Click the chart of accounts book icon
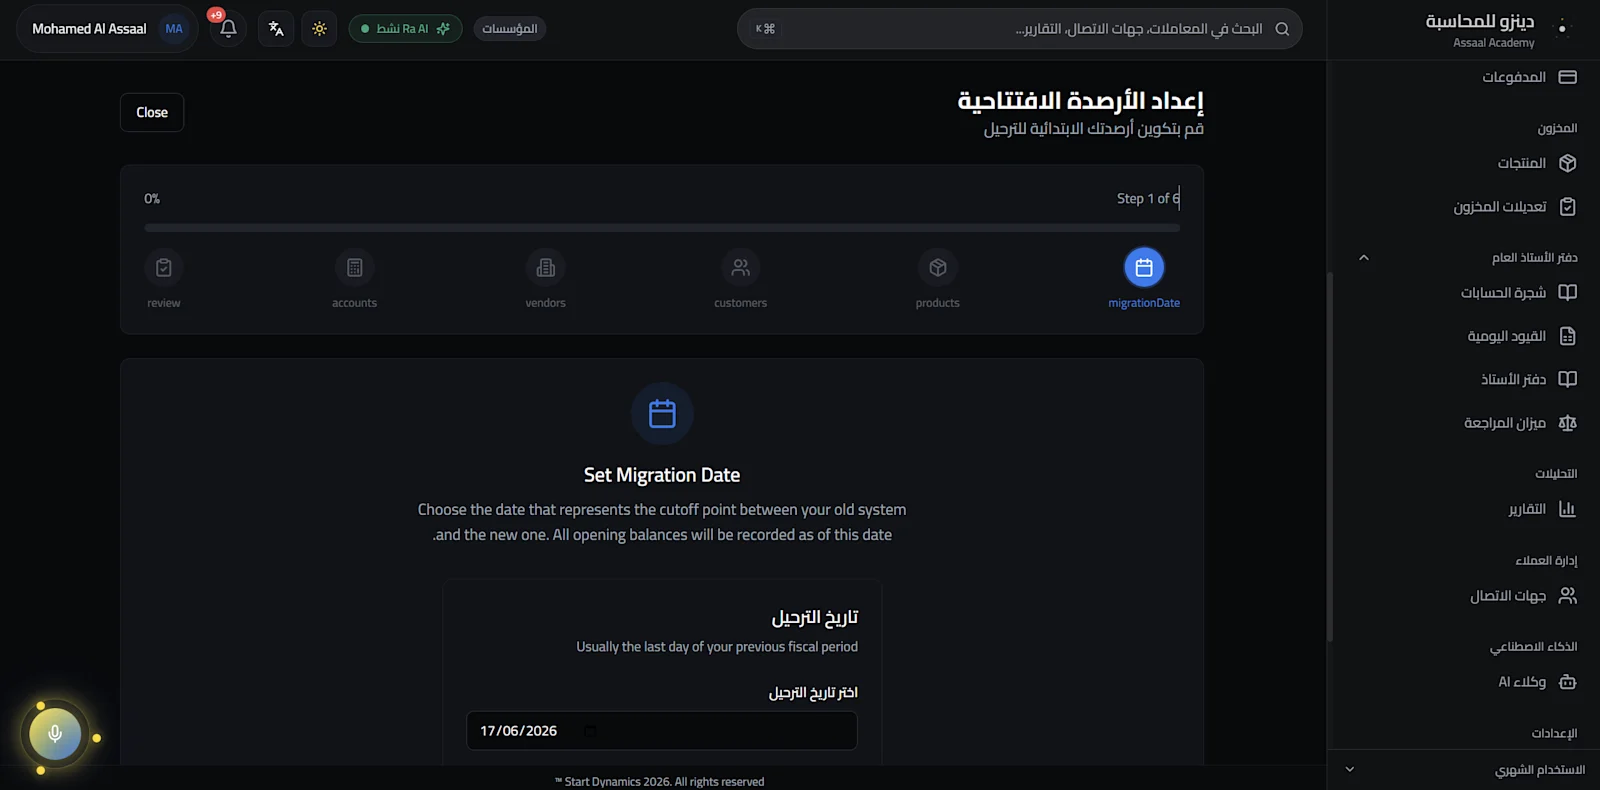Image resolution: width=1600 pixels, height=790 pixels. point(1568,293)
